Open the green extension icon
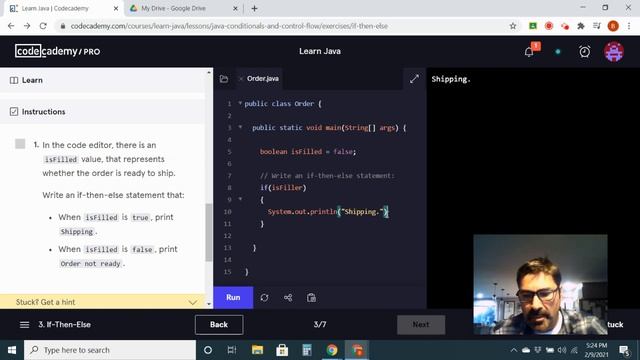 tap(533, 26)
